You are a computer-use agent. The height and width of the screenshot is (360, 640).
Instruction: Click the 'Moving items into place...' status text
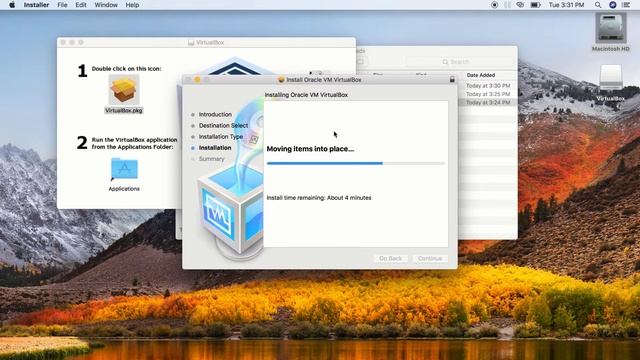pos(310,149)
